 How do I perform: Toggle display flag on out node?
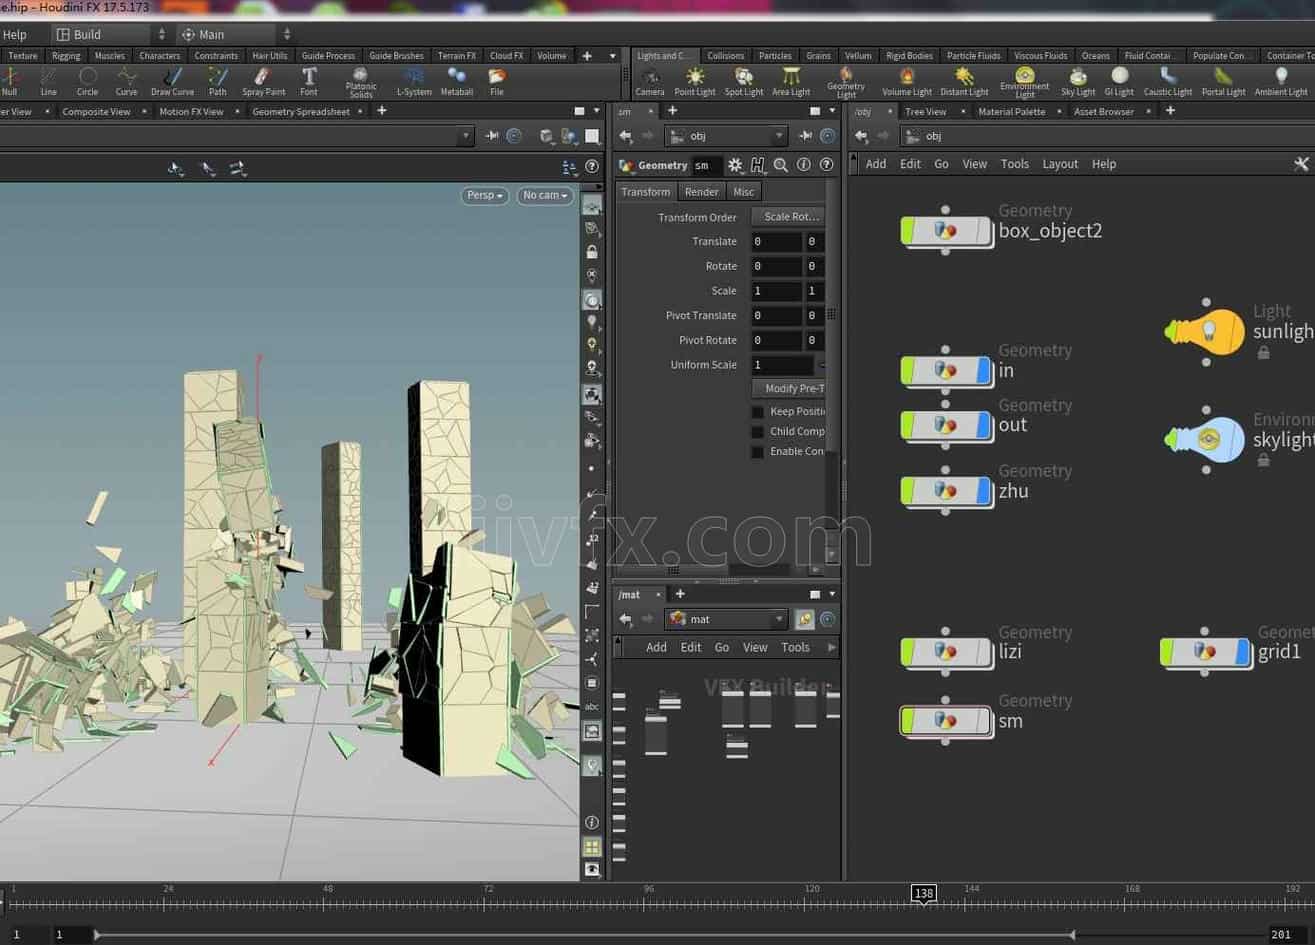982,426
